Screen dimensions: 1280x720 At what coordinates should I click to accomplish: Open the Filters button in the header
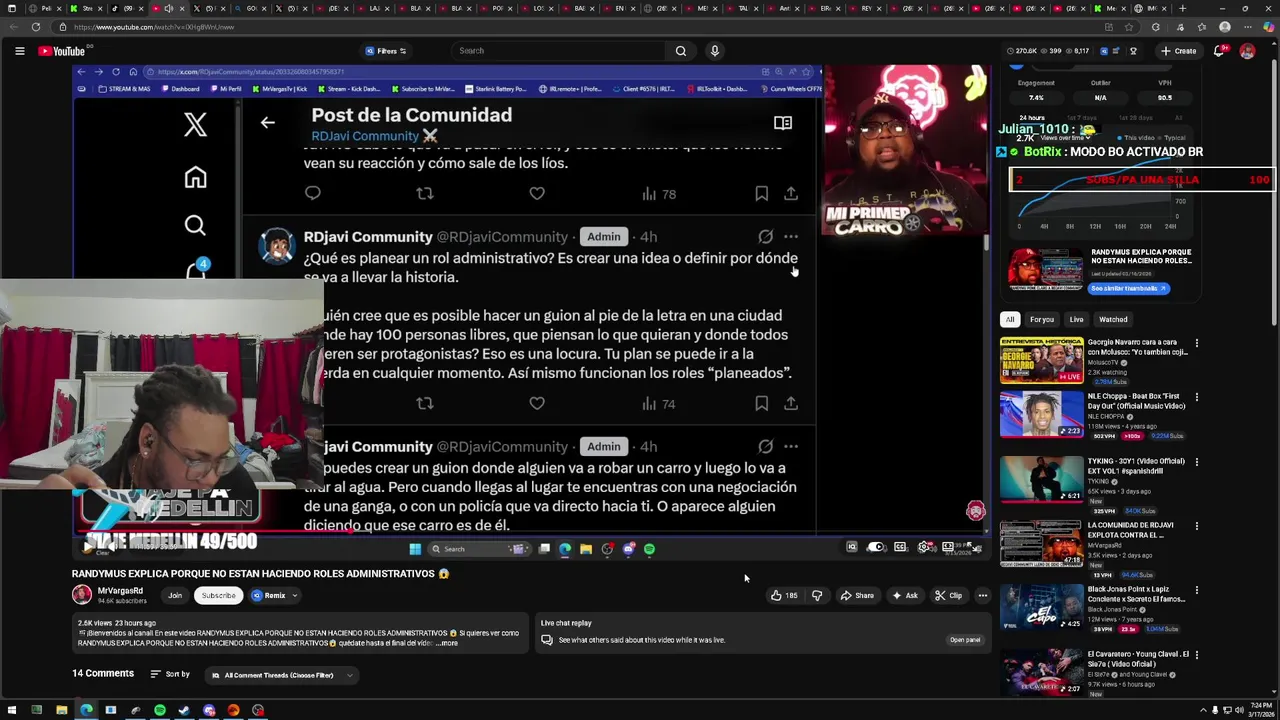click(386, 51)
